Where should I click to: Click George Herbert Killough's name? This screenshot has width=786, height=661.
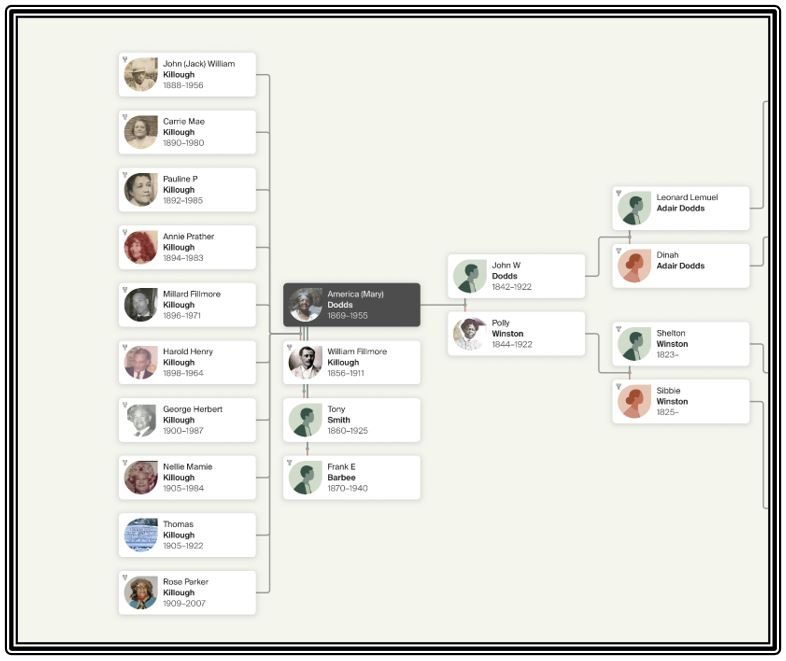(x=193, y=415)
